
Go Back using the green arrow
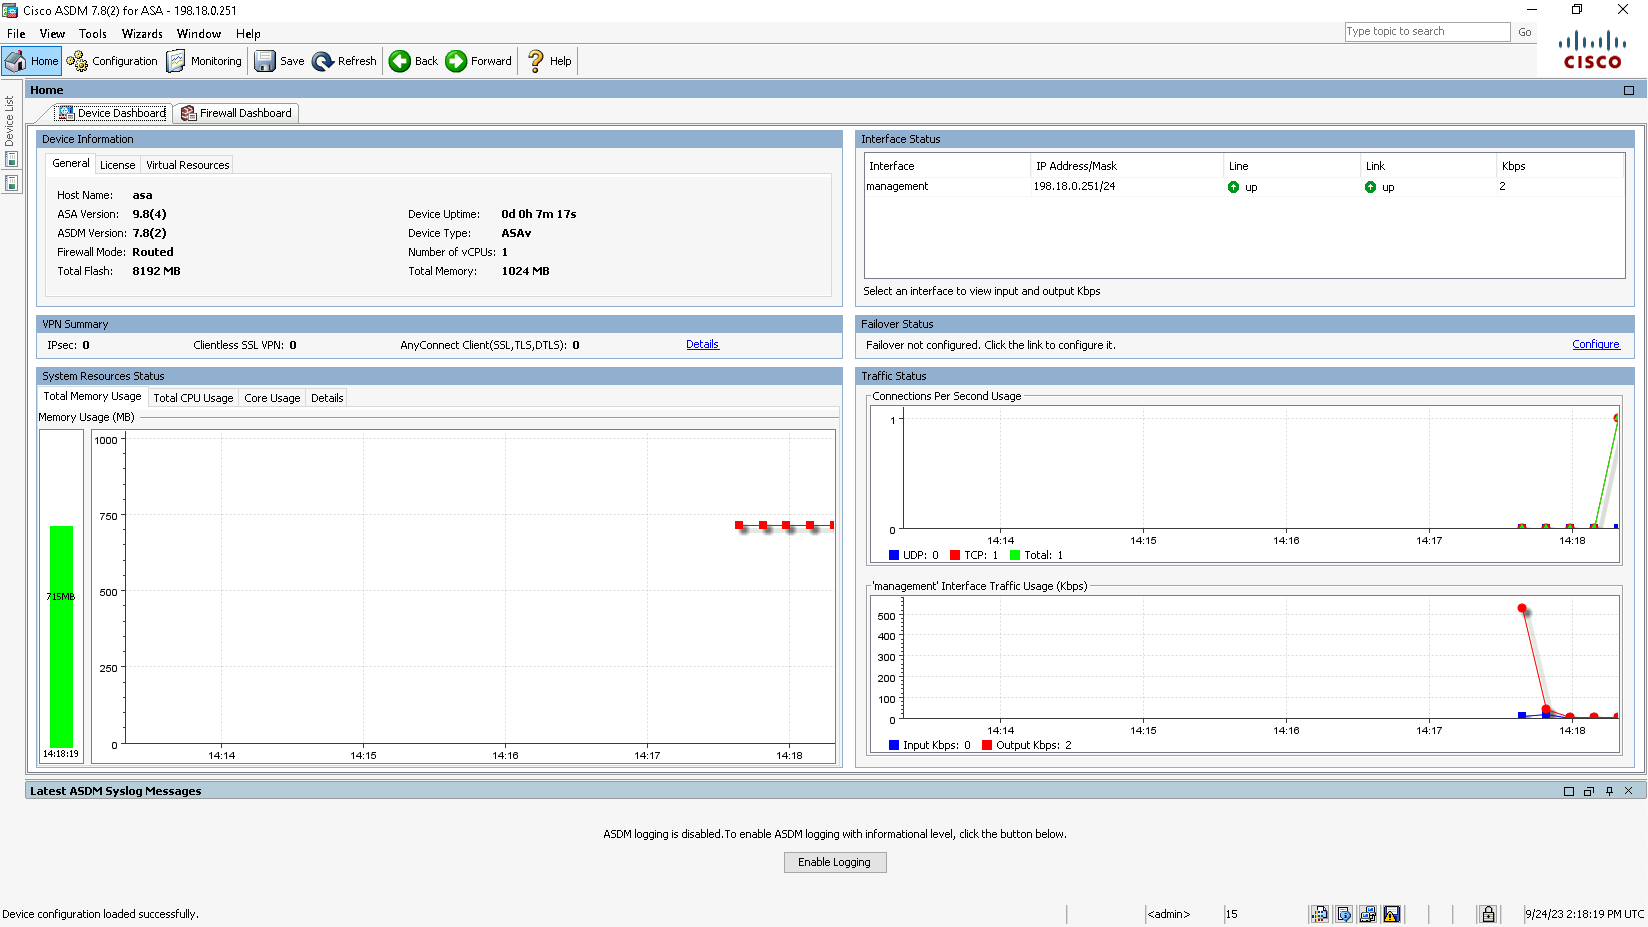400,61
